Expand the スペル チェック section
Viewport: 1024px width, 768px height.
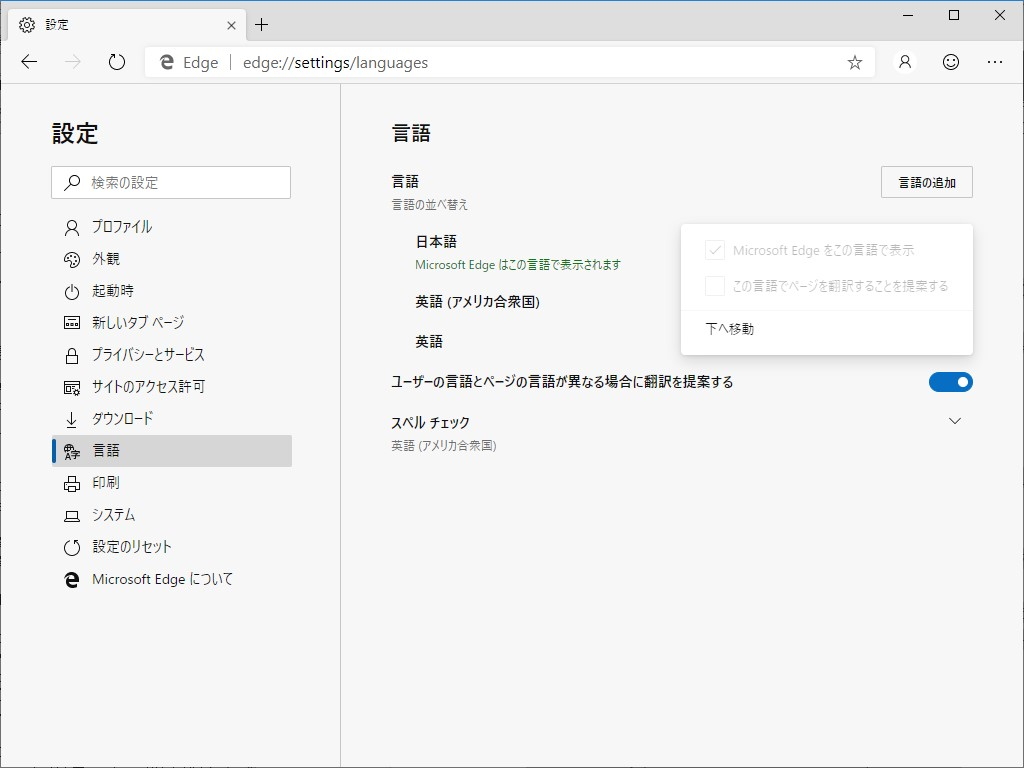point(953,421)
